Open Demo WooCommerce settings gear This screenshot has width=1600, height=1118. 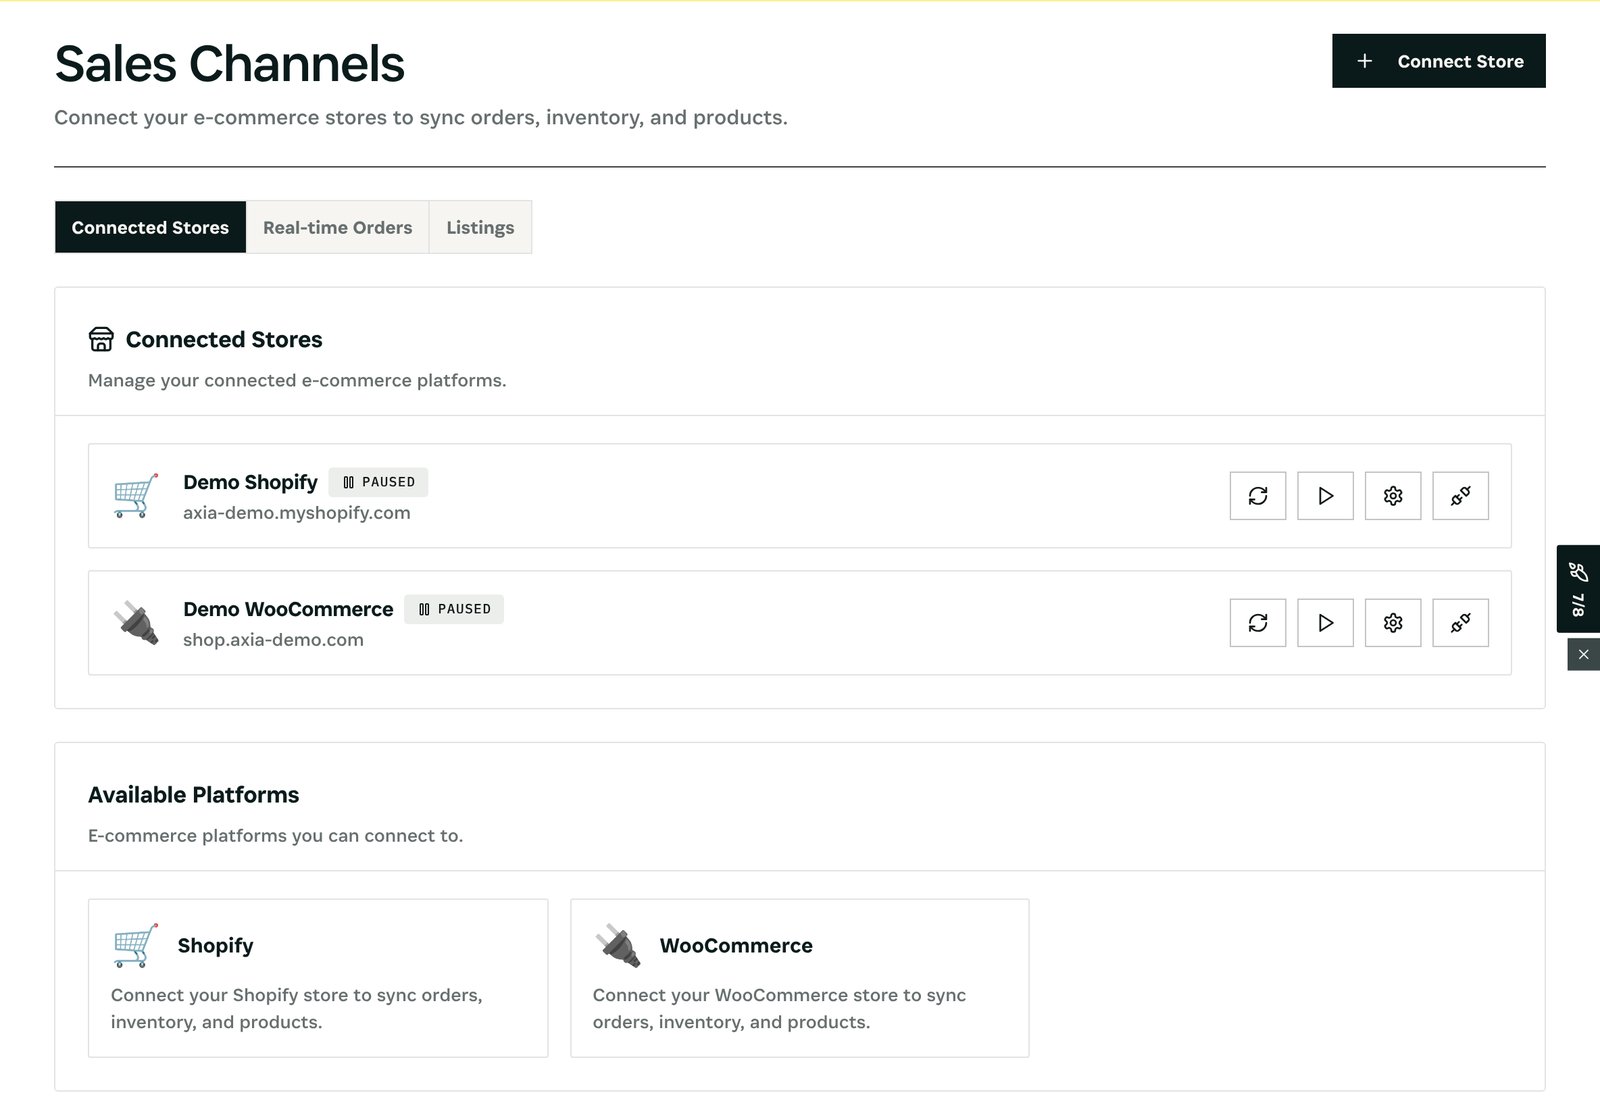(x=1393, y=623)
